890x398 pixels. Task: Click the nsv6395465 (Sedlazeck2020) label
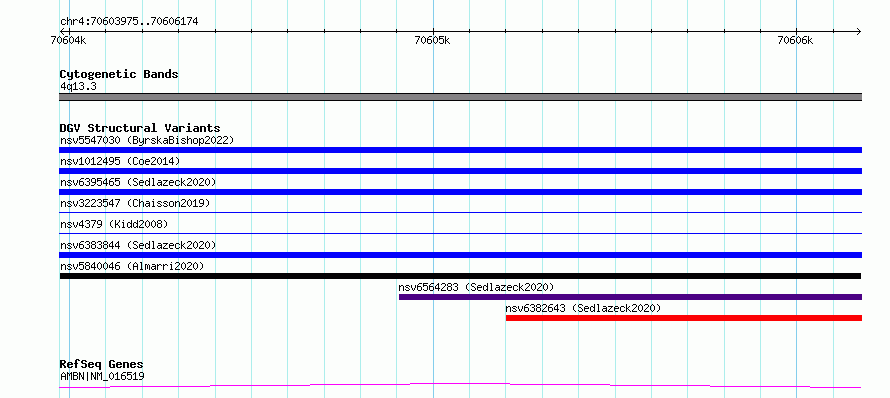click(x=138, y=182)
